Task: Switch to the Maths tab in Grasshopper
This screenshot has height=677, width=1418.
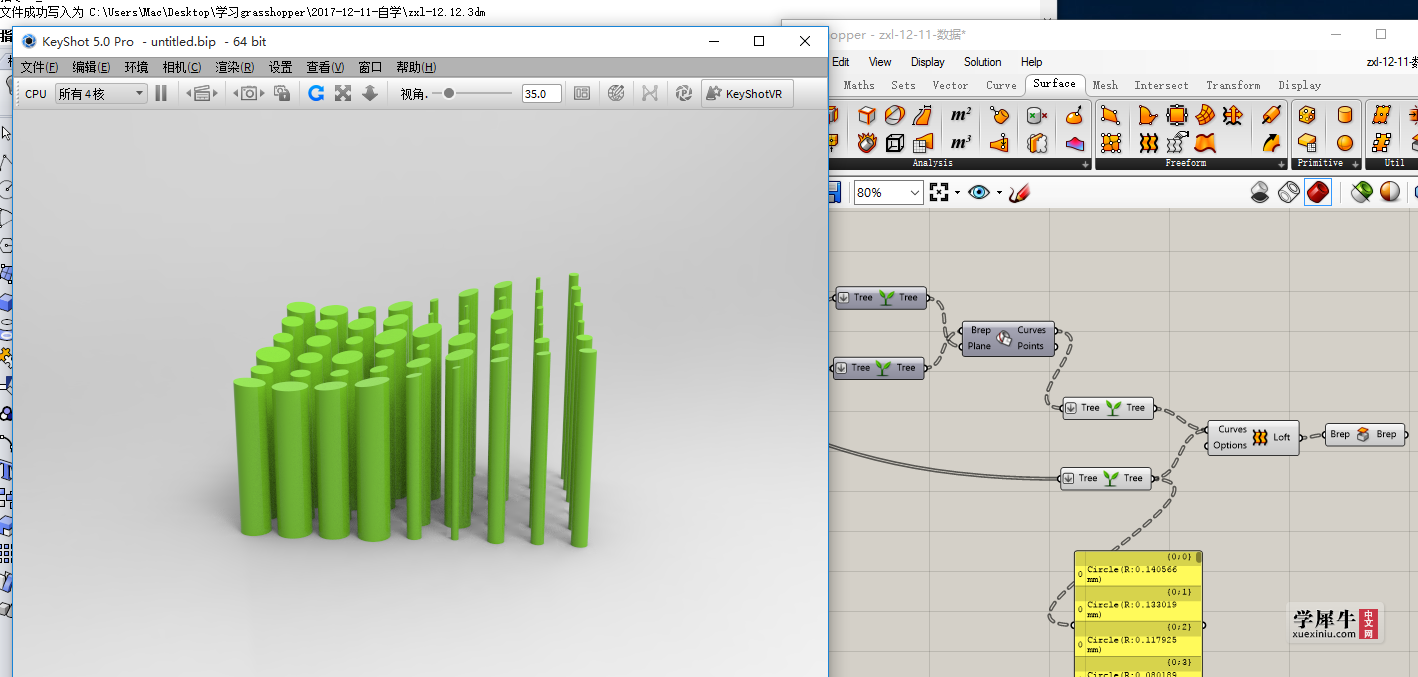Action: click(x=859, y=86)
